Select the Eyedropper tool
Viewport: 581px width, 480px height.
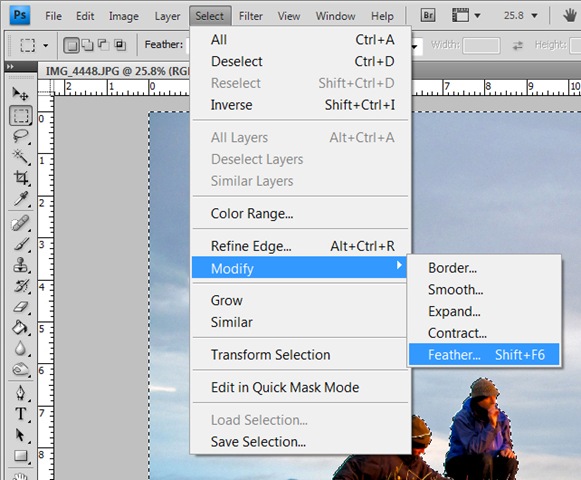[x=20, y=199]
